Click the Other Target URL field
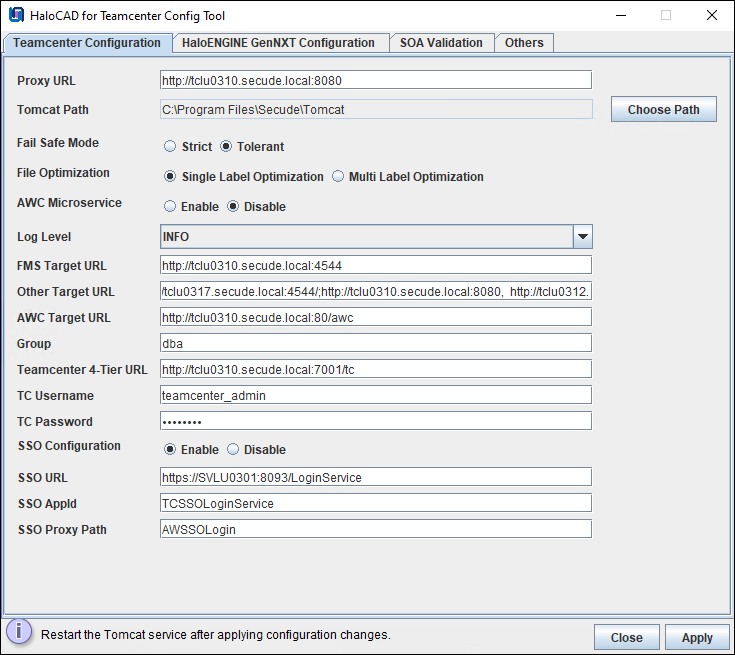The width and height of the screenshot is (735, 655). 375,292
